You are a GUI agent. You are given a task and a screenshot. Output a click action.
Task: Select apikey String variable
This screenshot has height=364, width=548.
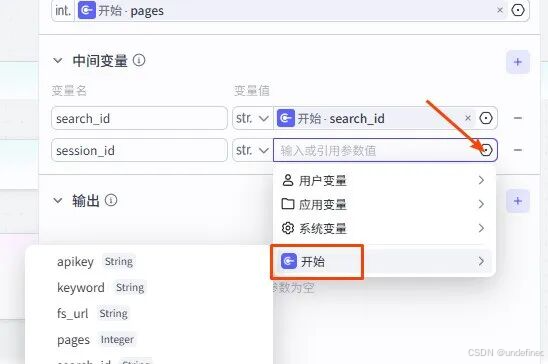96,262
